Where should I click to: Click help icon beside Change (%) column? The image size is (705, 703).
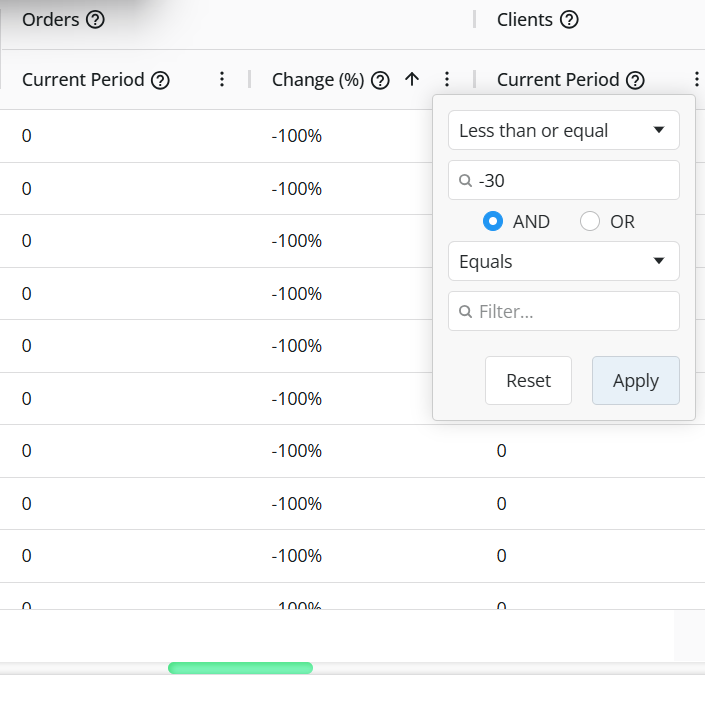[380, 80]
